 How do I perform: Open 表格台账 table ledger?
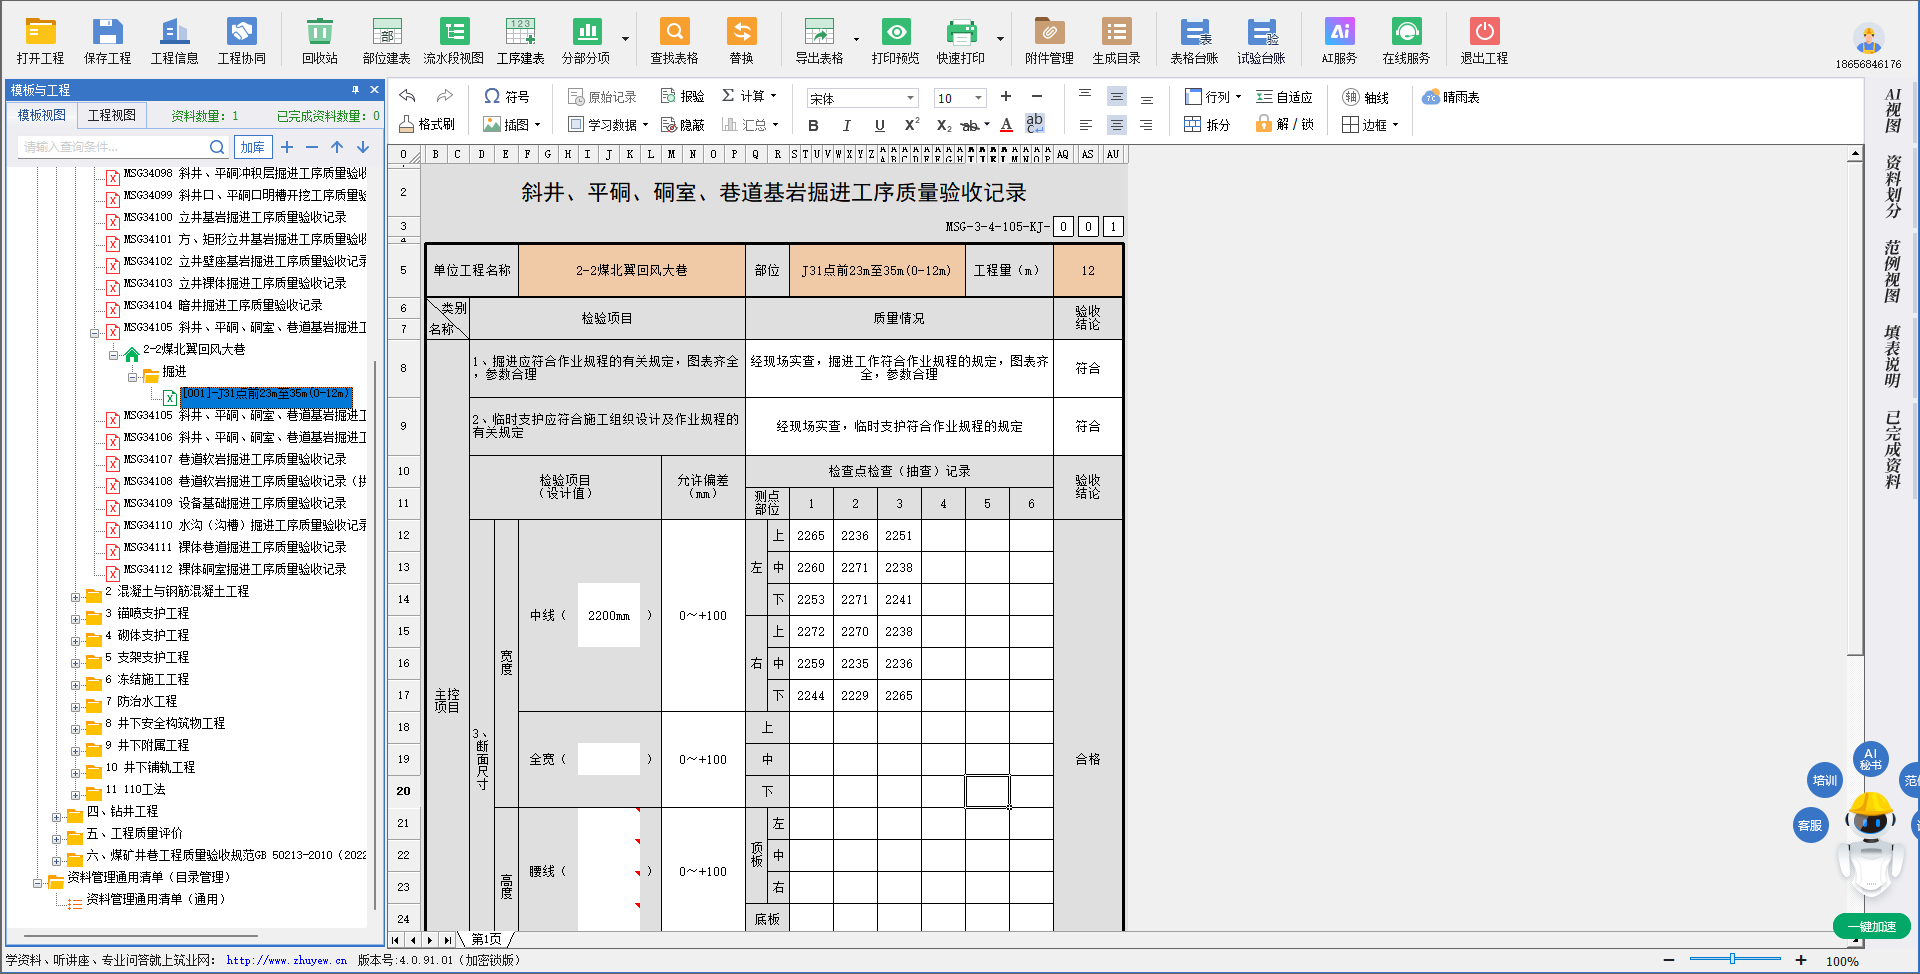1194,41
